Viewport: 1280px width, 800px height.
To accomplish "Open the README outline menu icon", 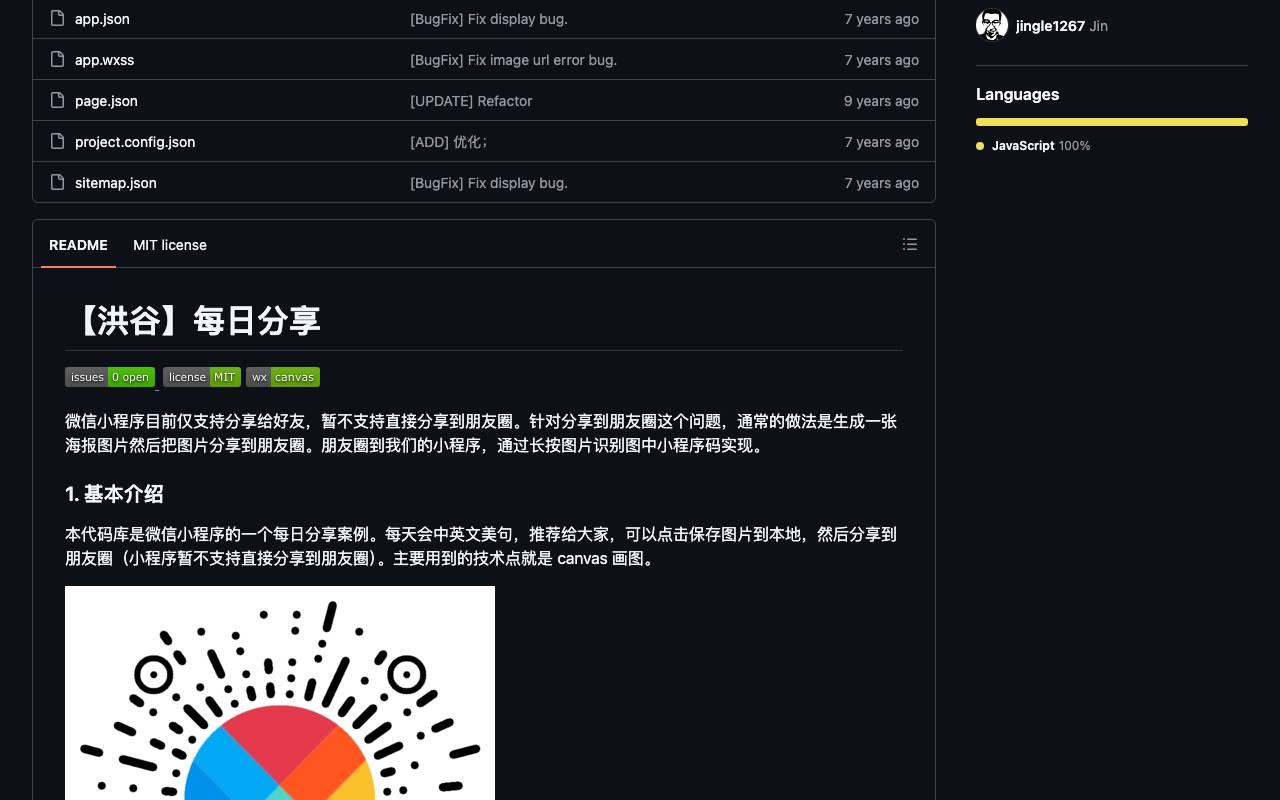I will coord(909,244).
